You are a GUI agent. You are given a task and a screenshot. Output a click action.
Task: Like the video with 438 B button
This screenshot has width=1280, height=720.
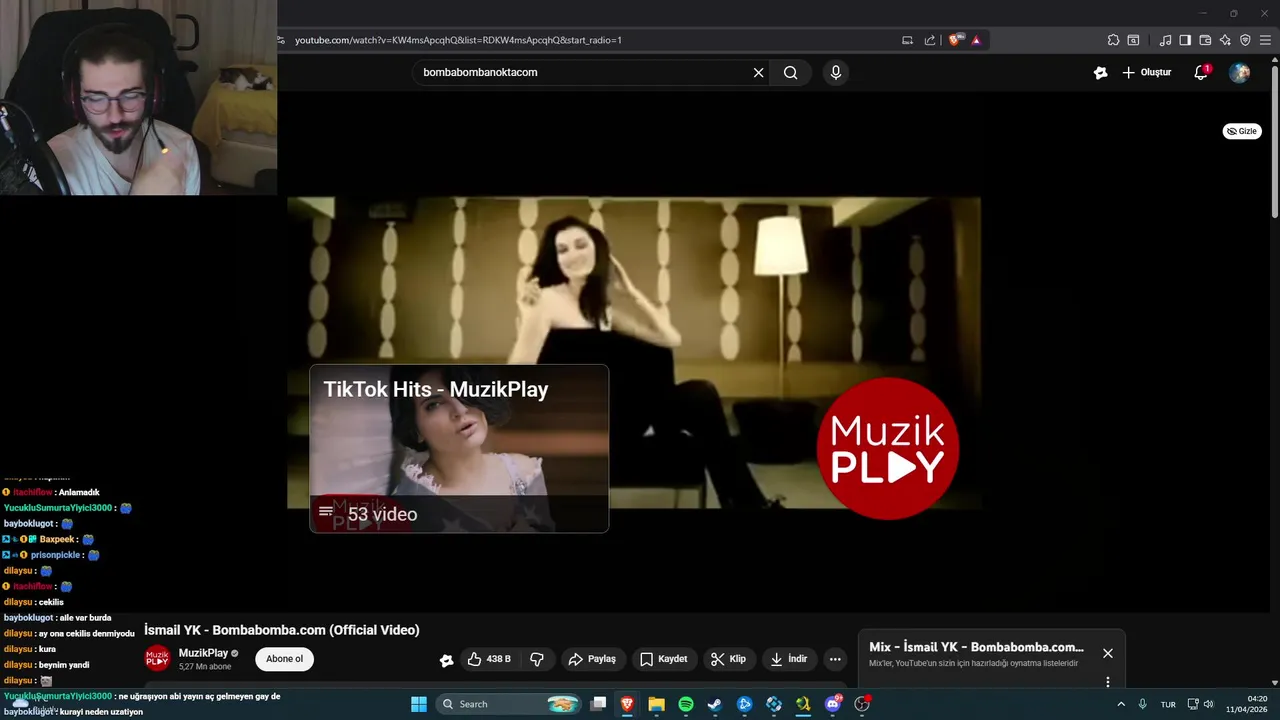[489, 659]
